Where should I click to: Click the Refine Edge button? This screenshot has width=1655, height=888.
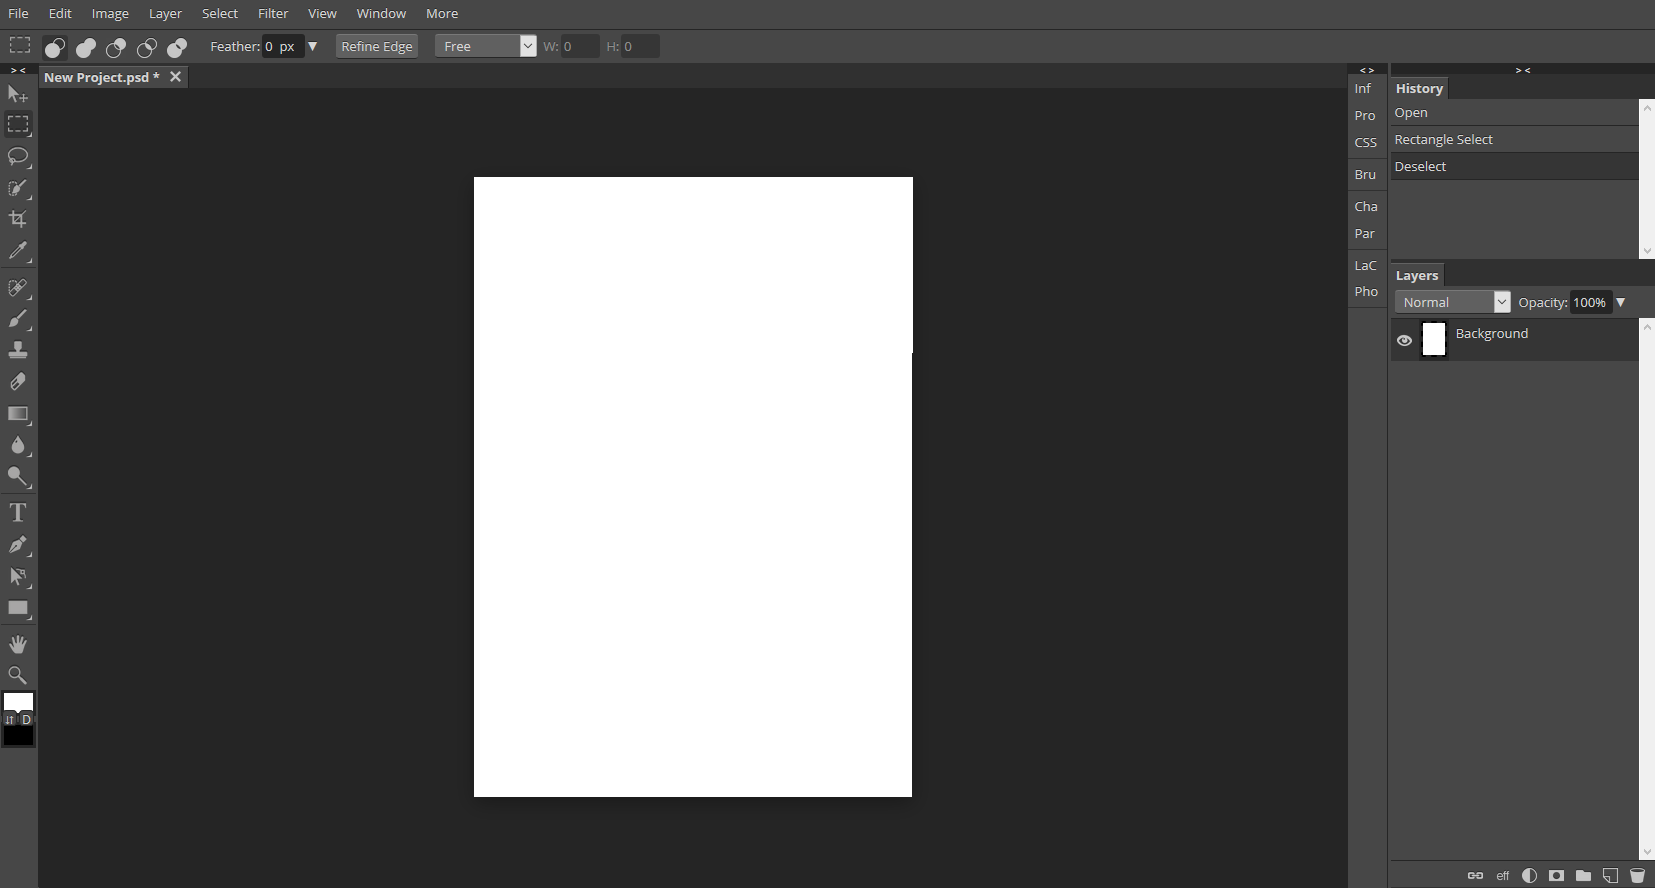[x=377, y=46]
